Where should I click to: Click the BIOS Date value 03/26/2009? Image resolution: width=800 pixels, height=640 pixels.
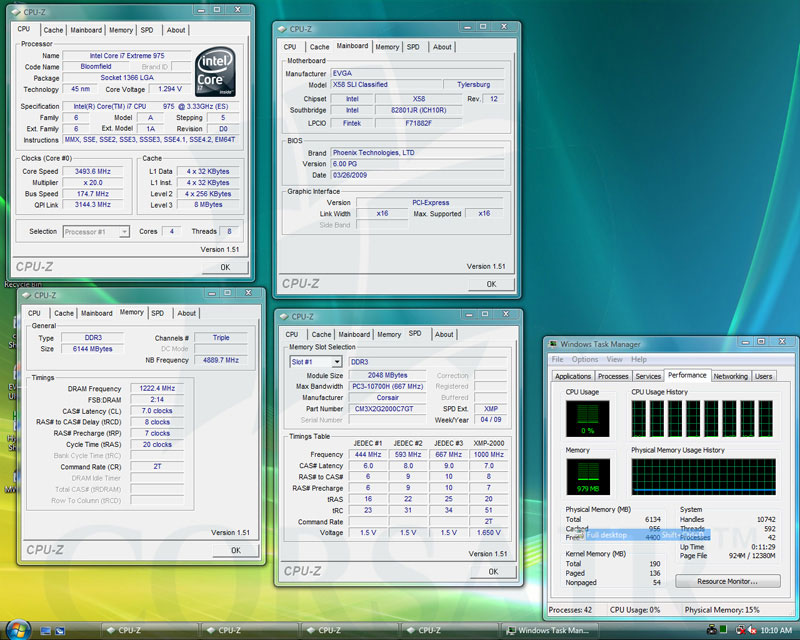point(417,175)
